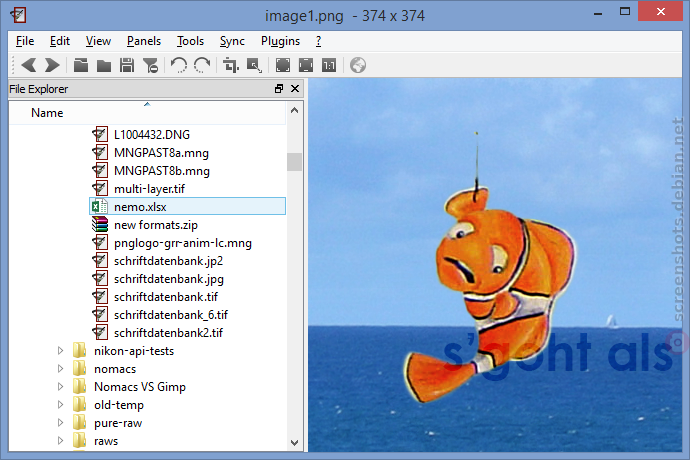Select file L1004432.DNG

[152, 134]
